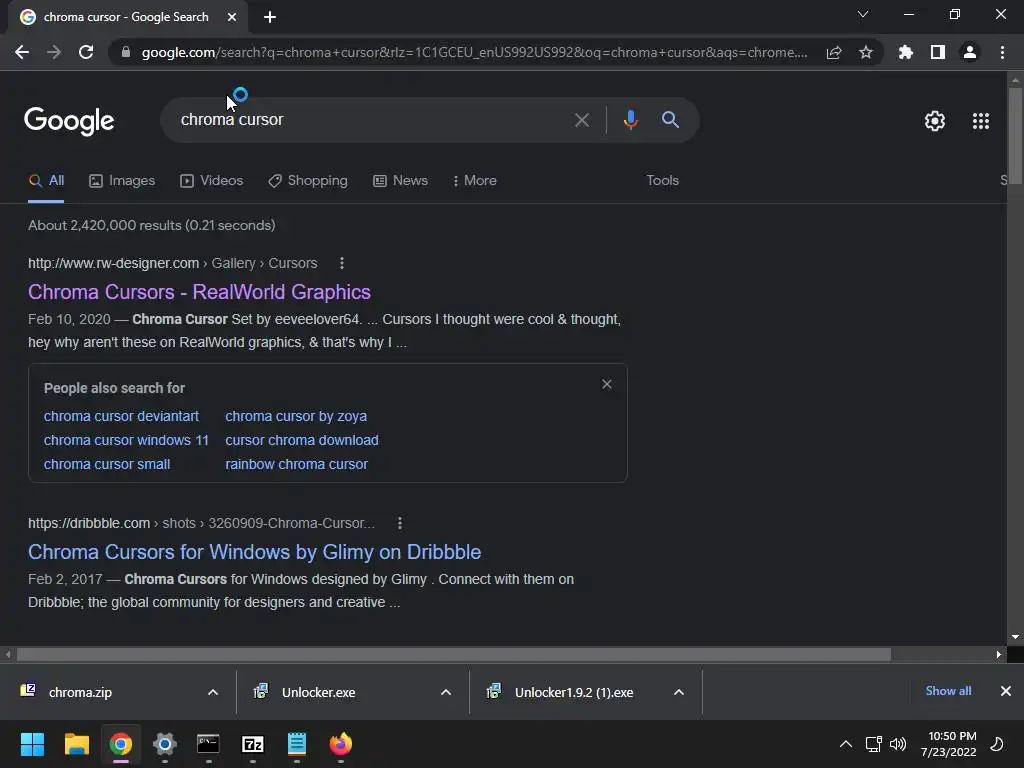Search for chroma cursor by zoya

[296, 416]
